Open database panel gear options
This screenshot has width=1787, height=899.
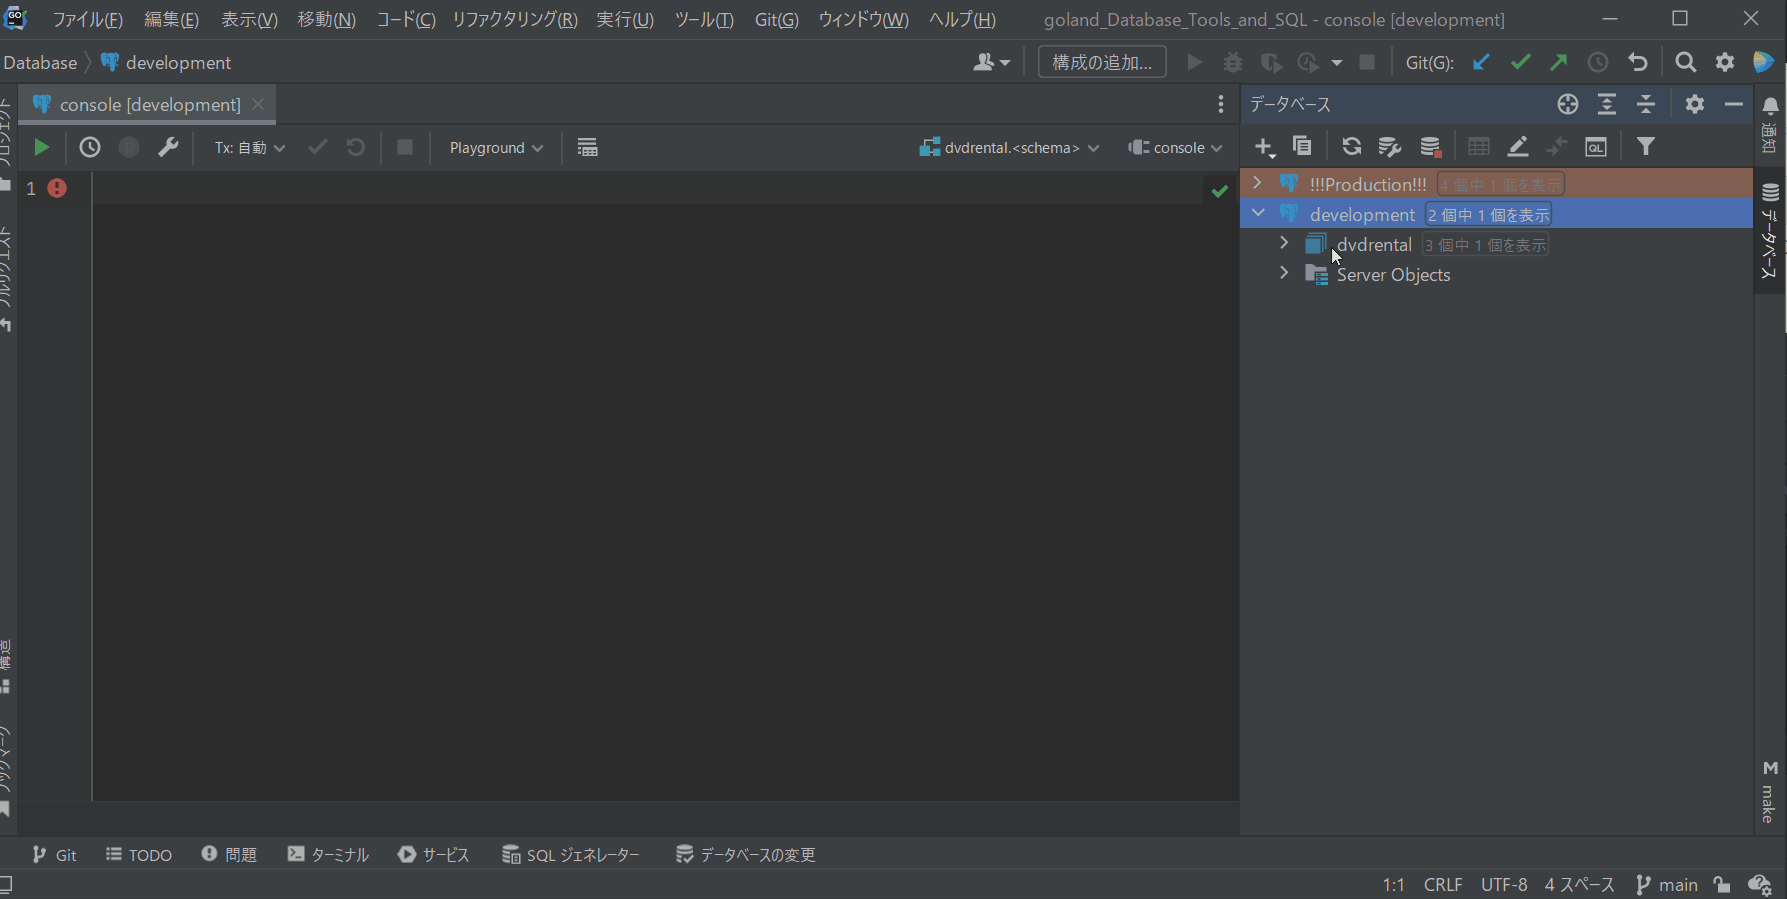click(1695, 104)
